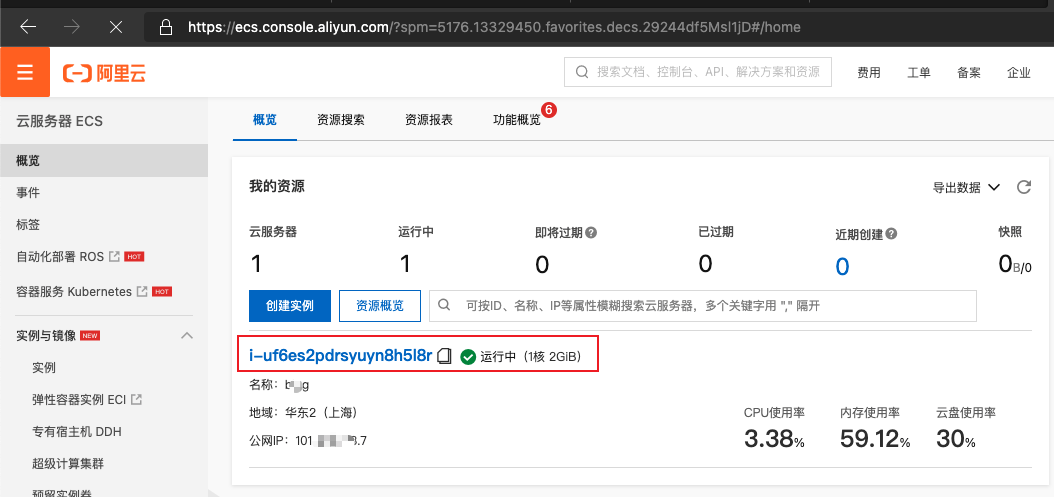Click help icon next to 即将过期
Screen dimensions: 1054x497
click(591, 233)
